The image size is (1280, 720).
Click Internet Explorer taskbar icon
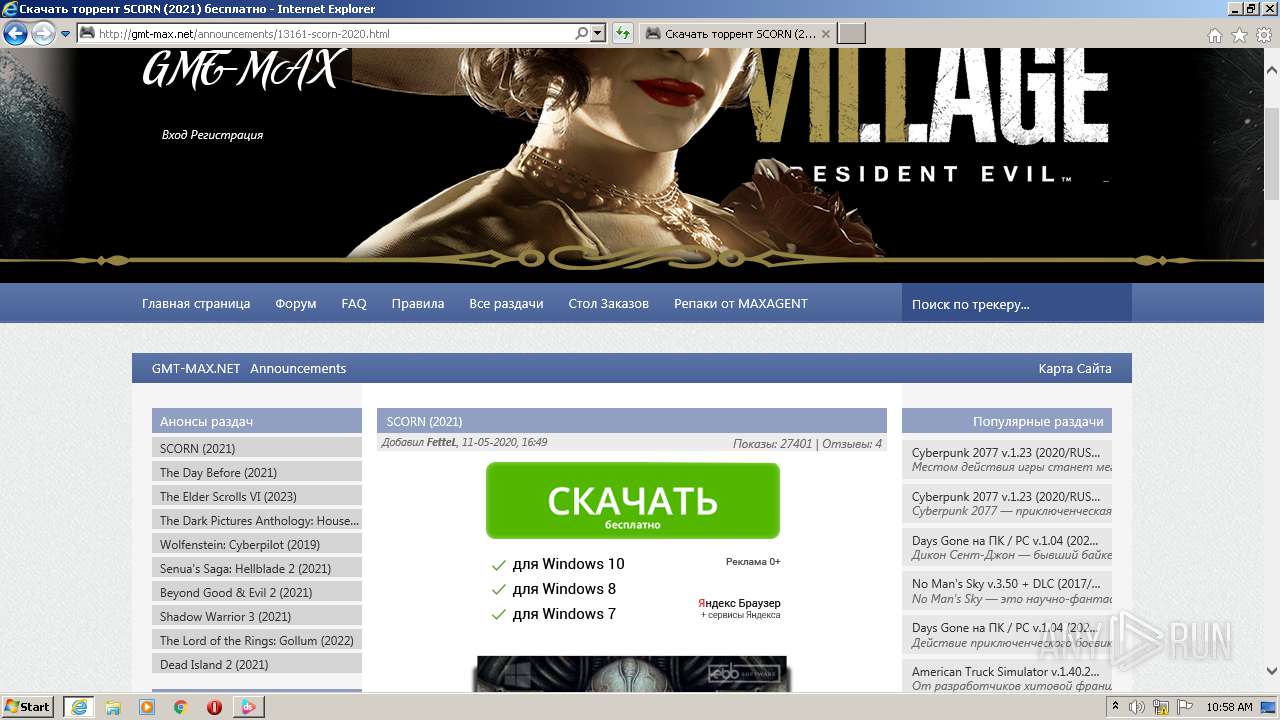pyautogui.click(x=78, y=707)
